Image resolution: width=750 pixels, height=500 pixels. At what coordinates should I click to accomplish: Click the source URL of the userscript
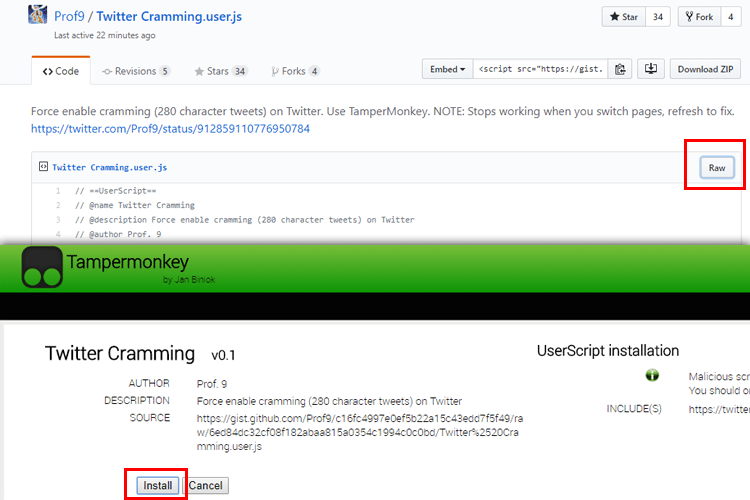pyautogui.click(x=360, y=432)
